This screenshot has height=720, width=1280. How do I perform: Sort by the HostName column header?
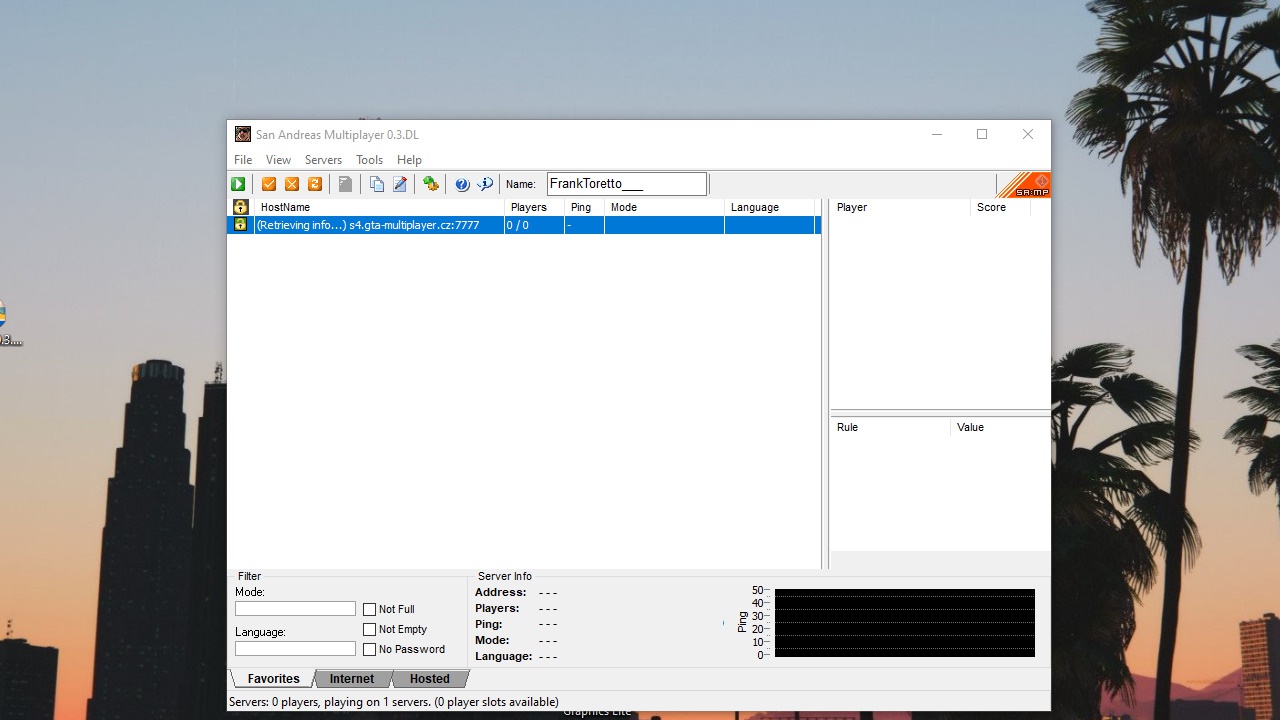pyautogui.click(x=378, y=207)
